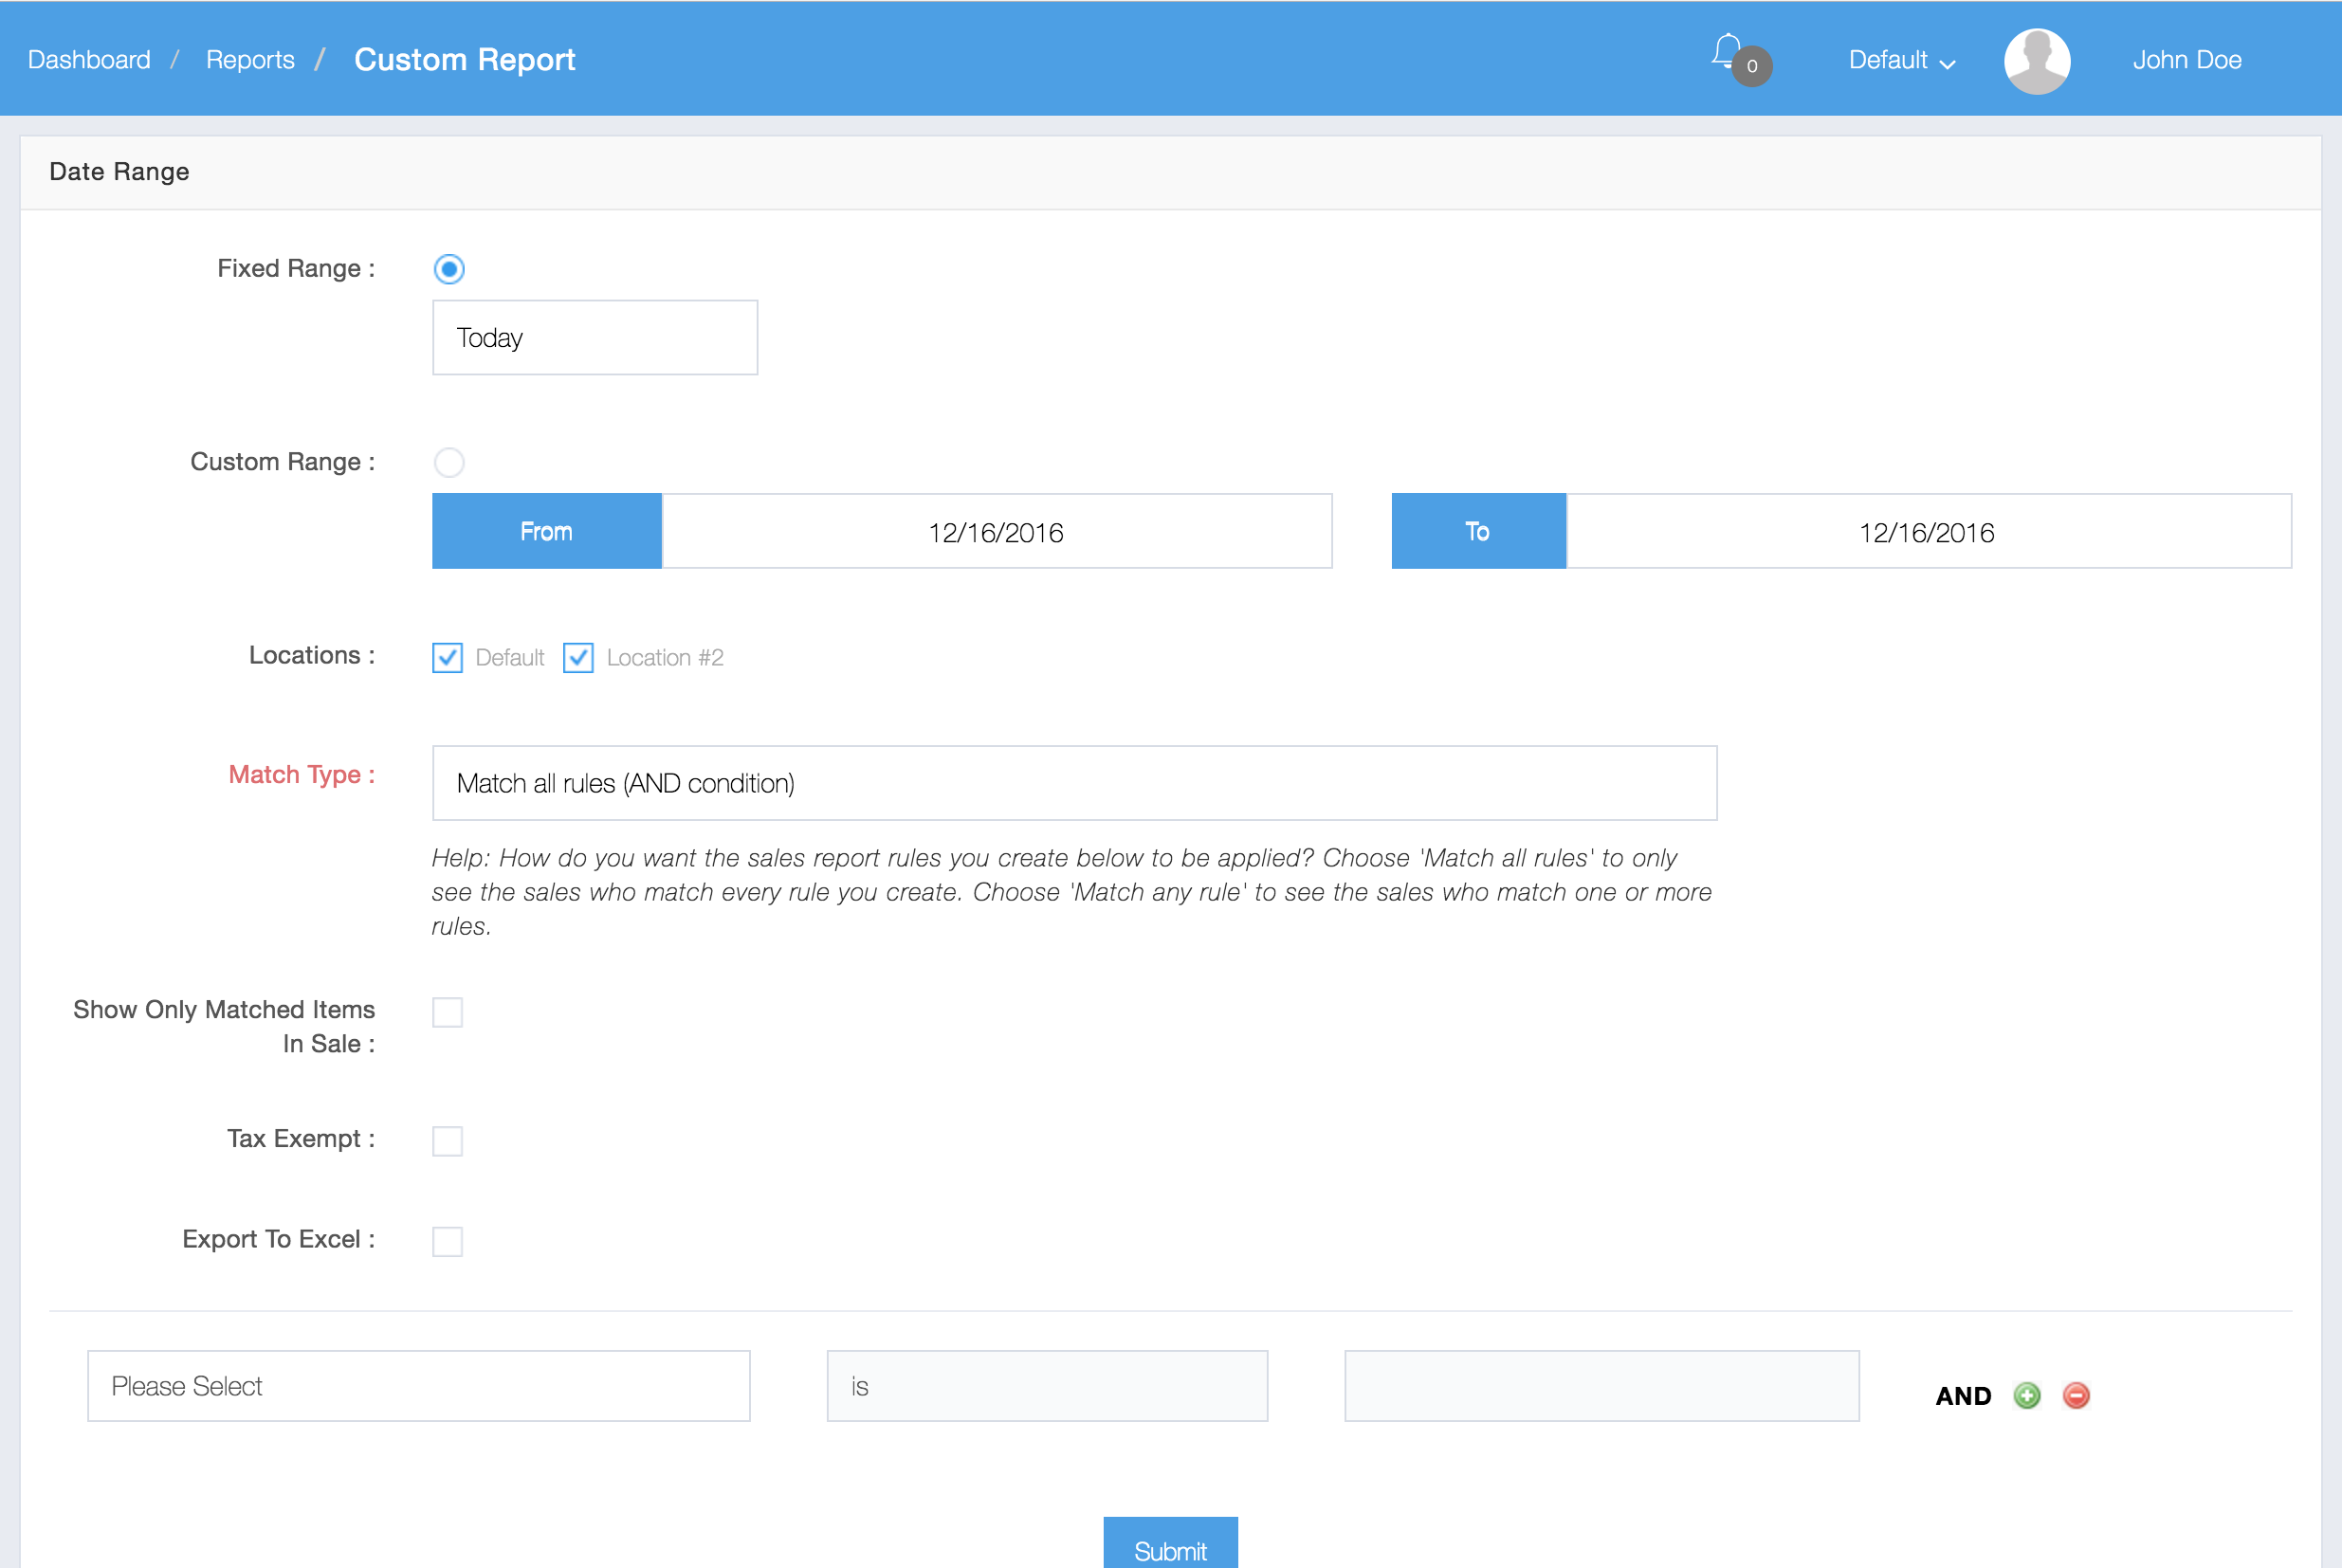Image resolution: width=2342 pixels, height=1568 pixels.
Task: Expand the Default store switcher in the header
Action: click(x=1899, y=60)
